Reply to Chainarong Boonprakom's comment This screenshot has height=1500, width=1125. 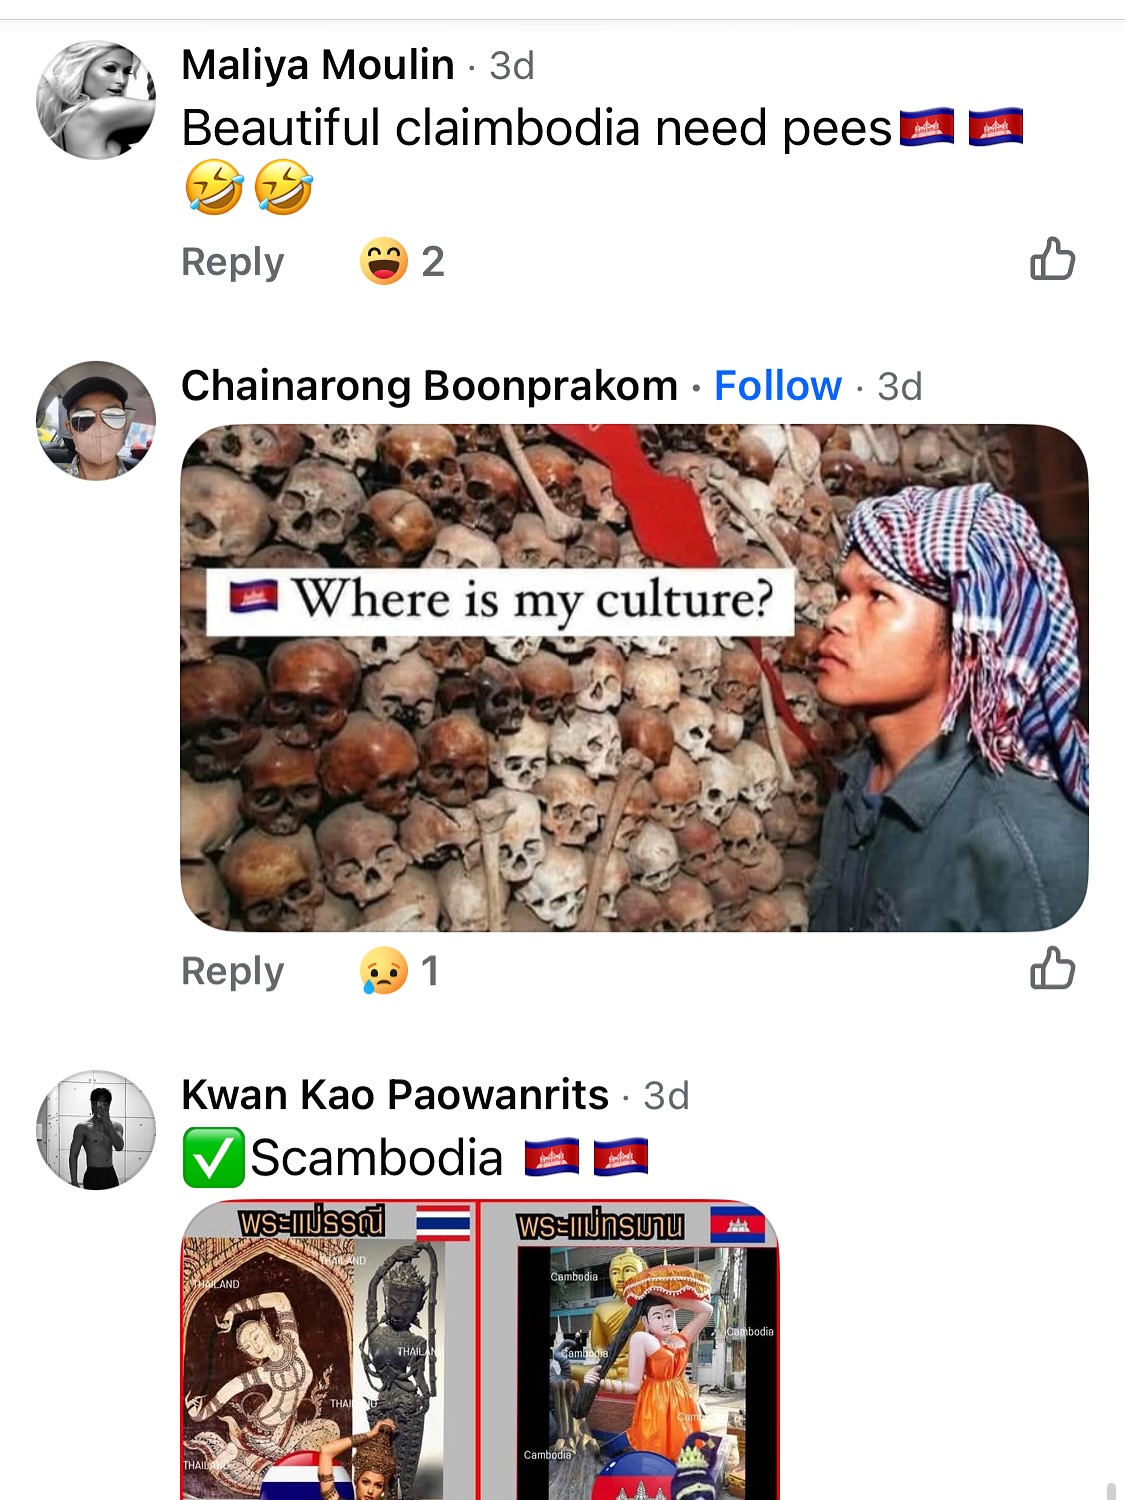(x=232, y=971)
